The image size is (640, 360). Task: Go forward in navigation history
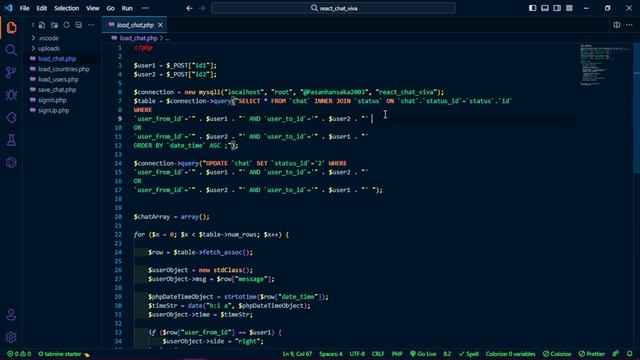point(202,8)
